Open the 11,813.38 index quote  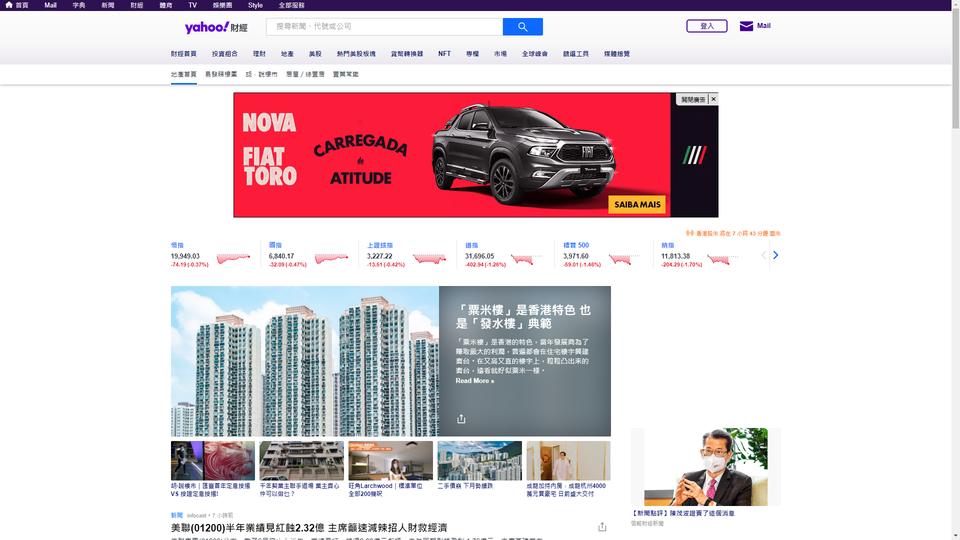(x=675, y=256)
